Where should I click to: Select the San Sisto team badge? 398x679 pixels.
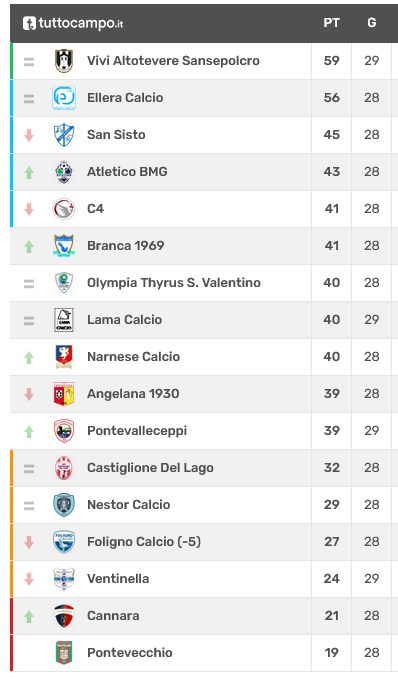[64, 135]
